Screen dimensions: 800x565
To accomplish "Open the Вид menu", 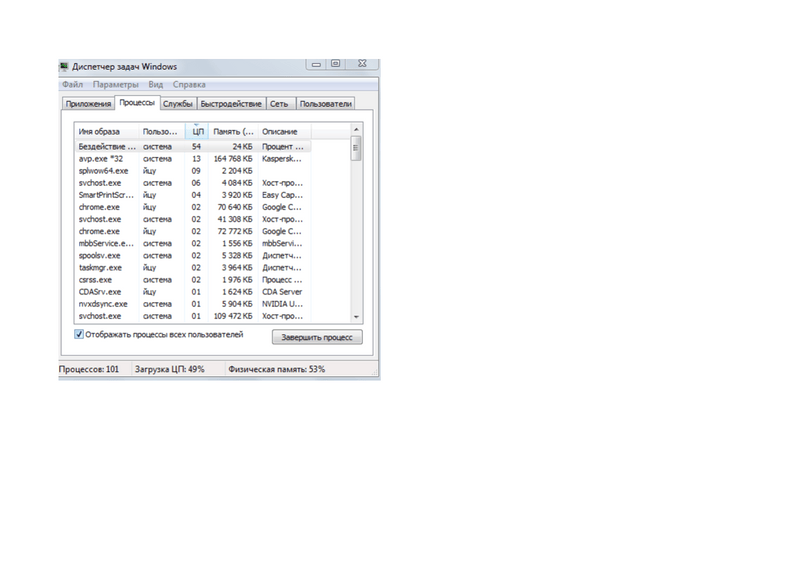I will pos(155,85).
